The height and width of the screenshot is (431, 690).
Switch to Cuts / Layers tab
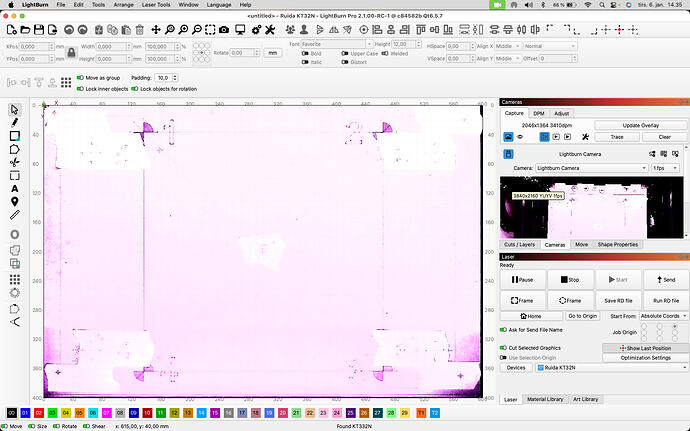click(x=519, y=244)
